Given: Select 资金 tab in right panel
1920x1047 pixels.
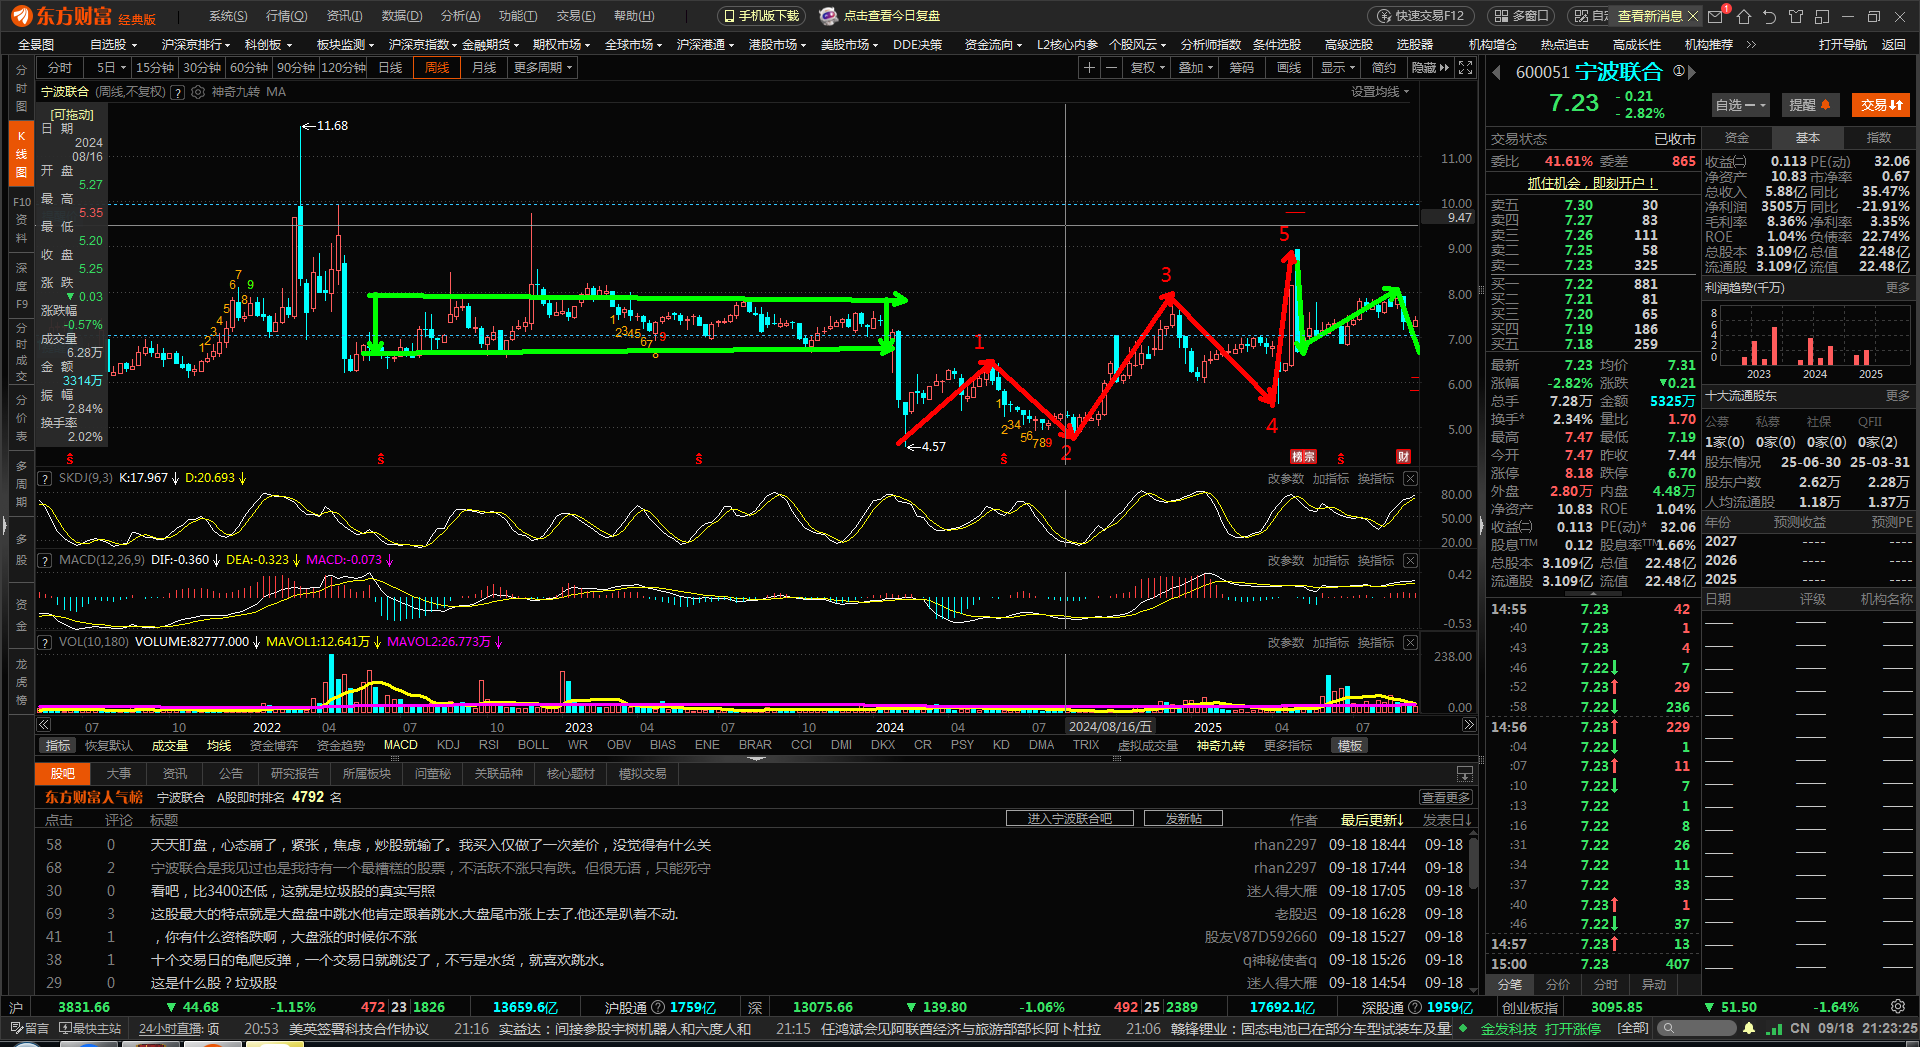Looking at the screenshot, I should click(x=1737, y=138).
